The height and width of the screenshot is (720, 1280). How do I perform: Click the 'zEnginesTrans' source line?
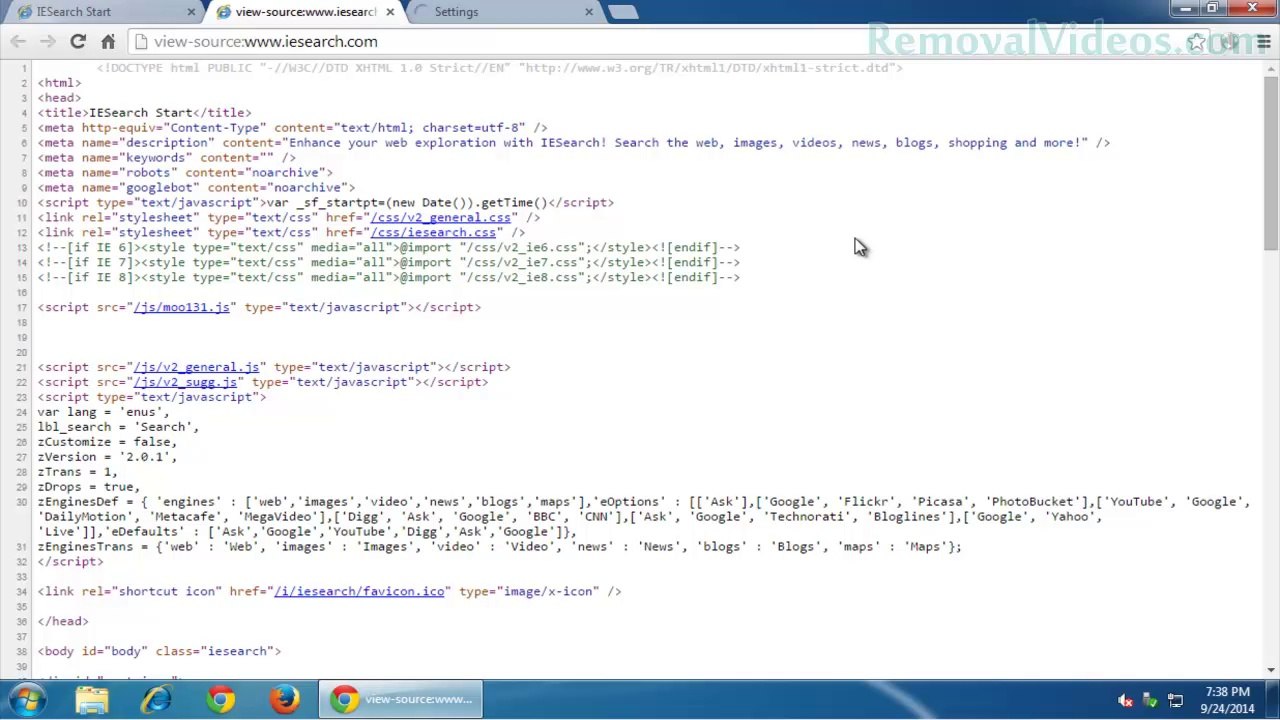pyautogui.click(x=499, y=546)
